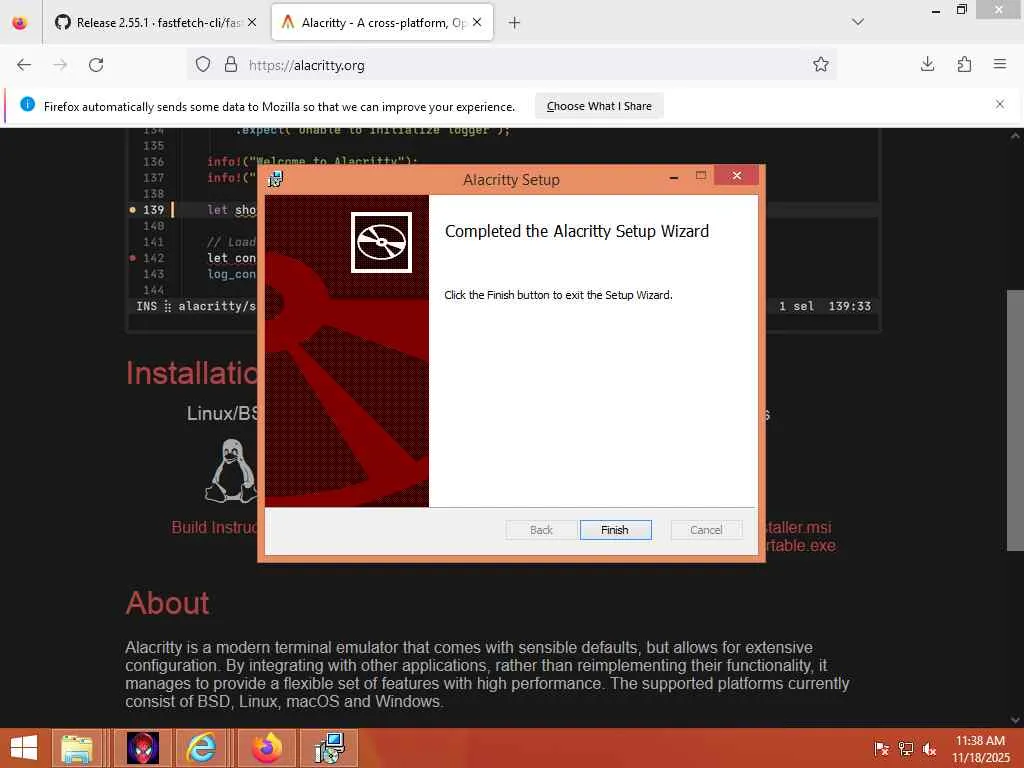Open the Build Instructions link
This screenshot has height=768, width=1024.
tap(214, 527)
